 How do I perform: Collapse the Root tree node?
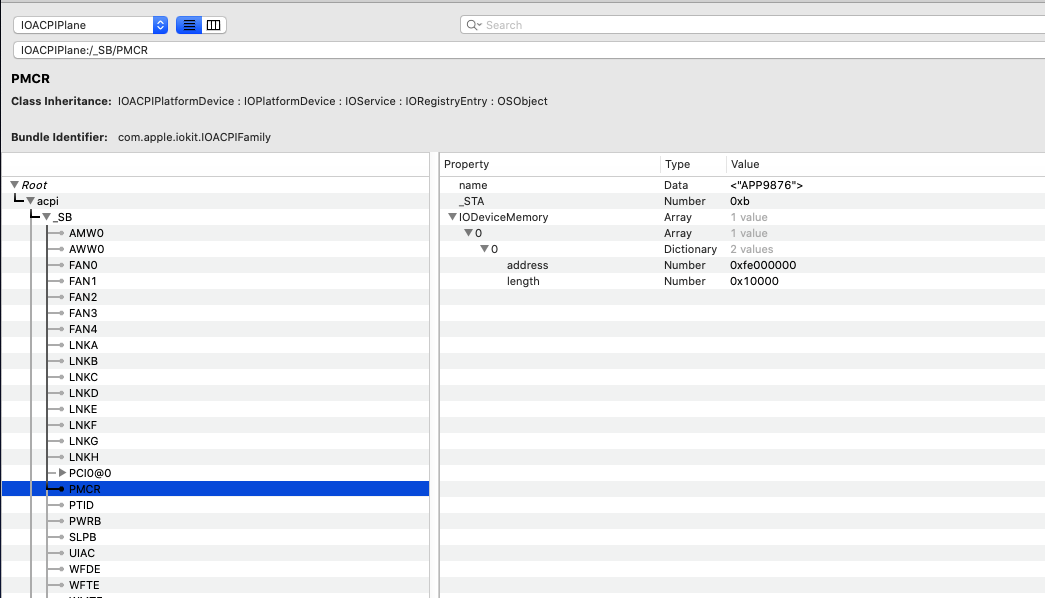click(x=14, y=185)
